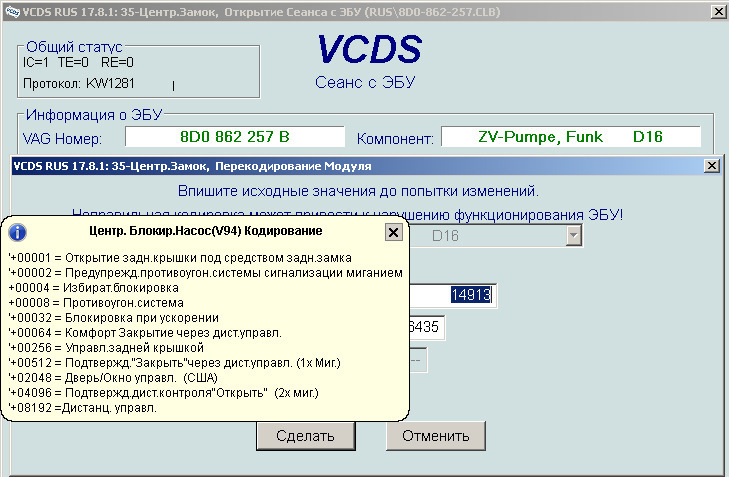Click the Информация о ЭБУ group label

(x=94, y=114)
